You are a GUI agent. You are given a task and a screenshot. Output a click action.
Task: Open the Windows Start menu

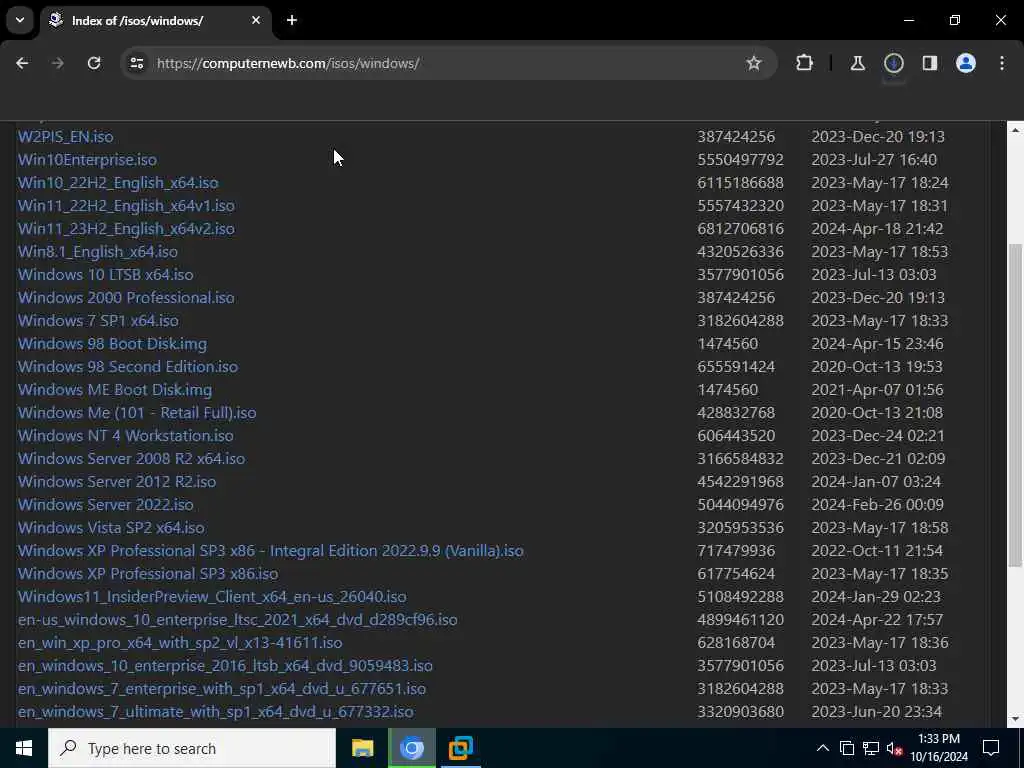click(24, 748)
